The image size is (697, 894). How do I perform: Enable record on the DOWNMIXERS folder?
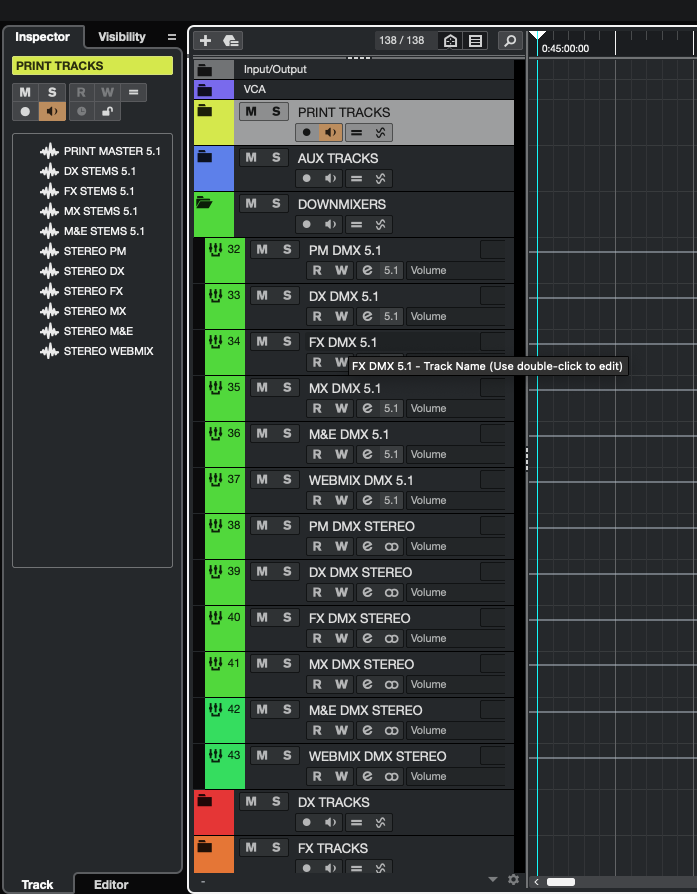point(307,224)
